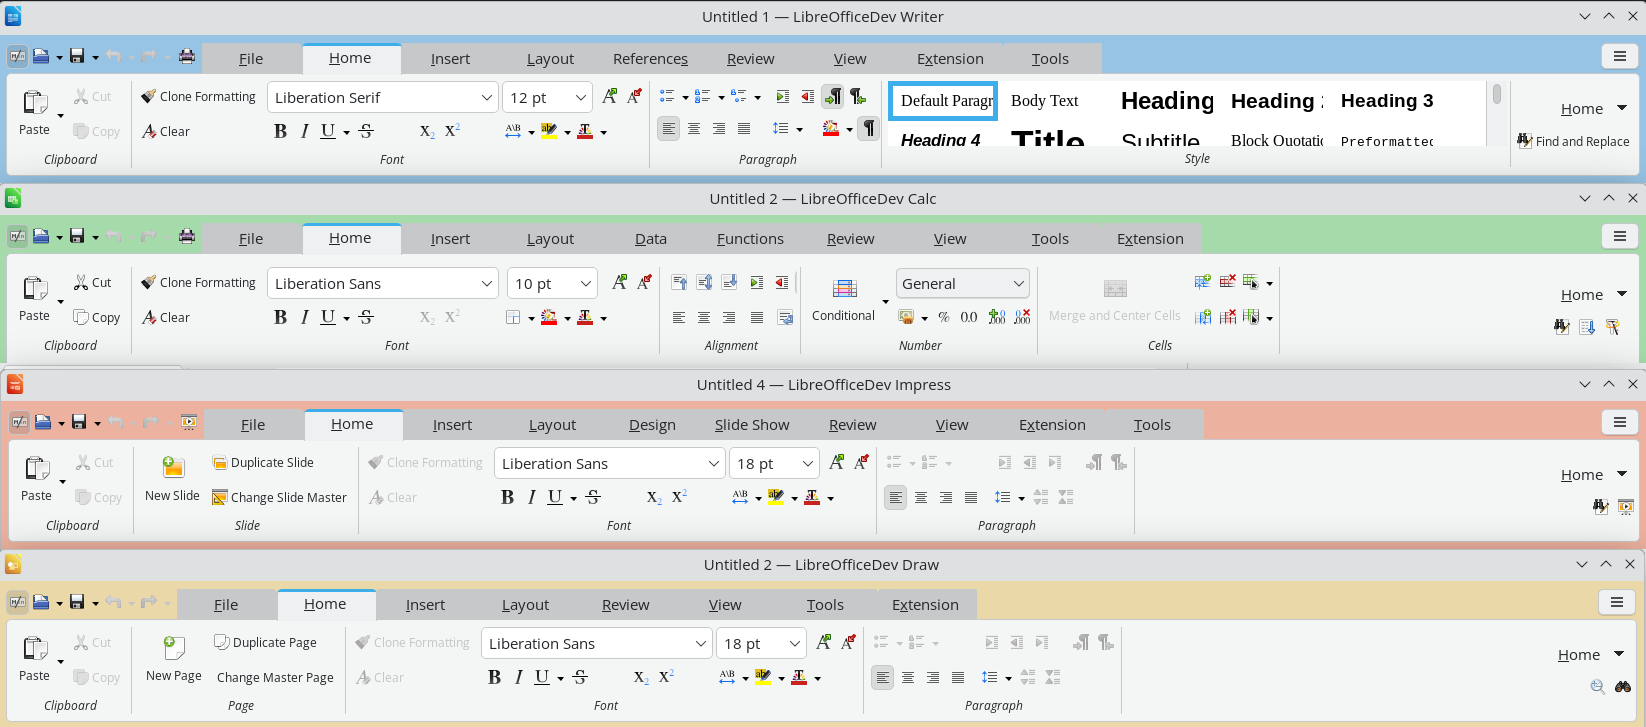Viewport: 1646px width, 727px height.
Task: Click Center horizontally icon in Calc's Alignment group
Action: tap(704, 318)
